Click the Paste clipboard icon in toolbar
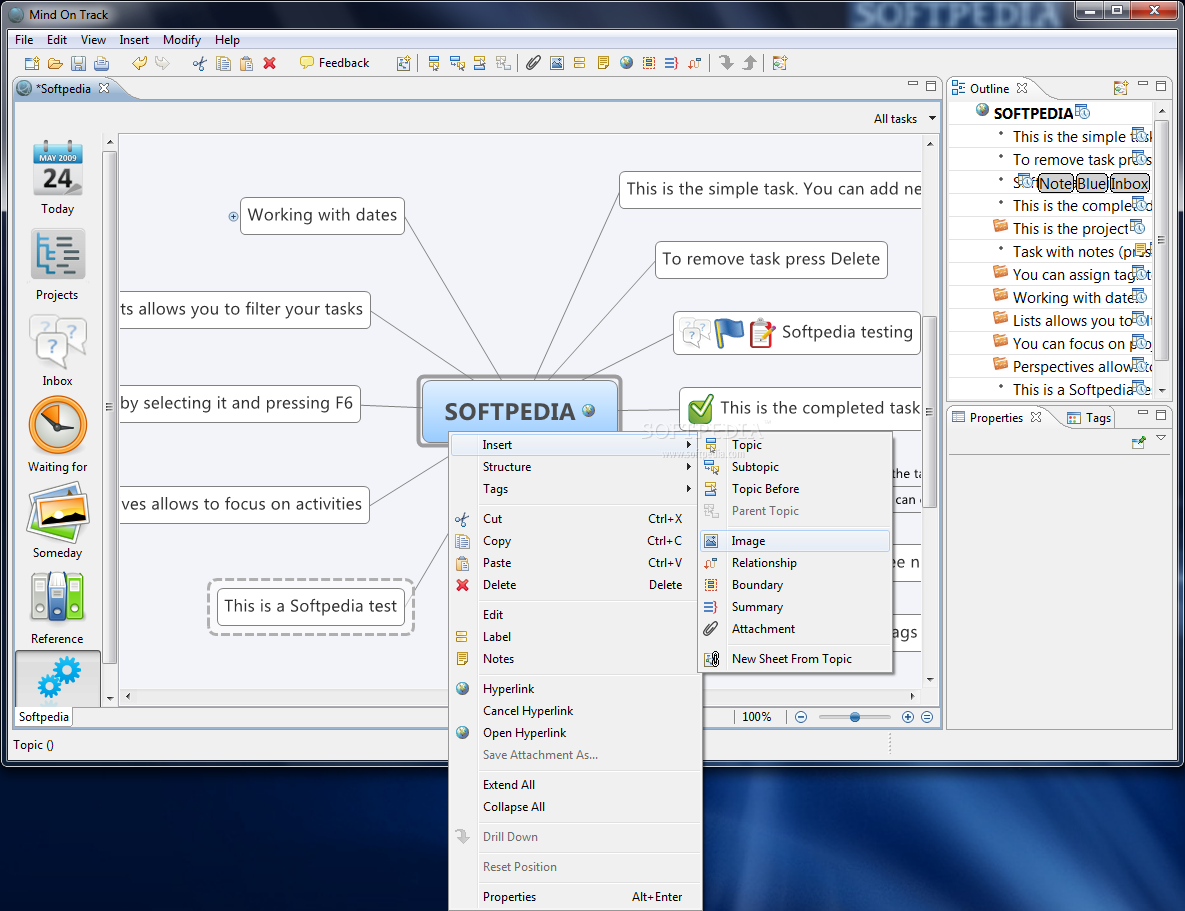Viewport: 1185px width, 911px height. pyautogui.click(x=246, y=64)
